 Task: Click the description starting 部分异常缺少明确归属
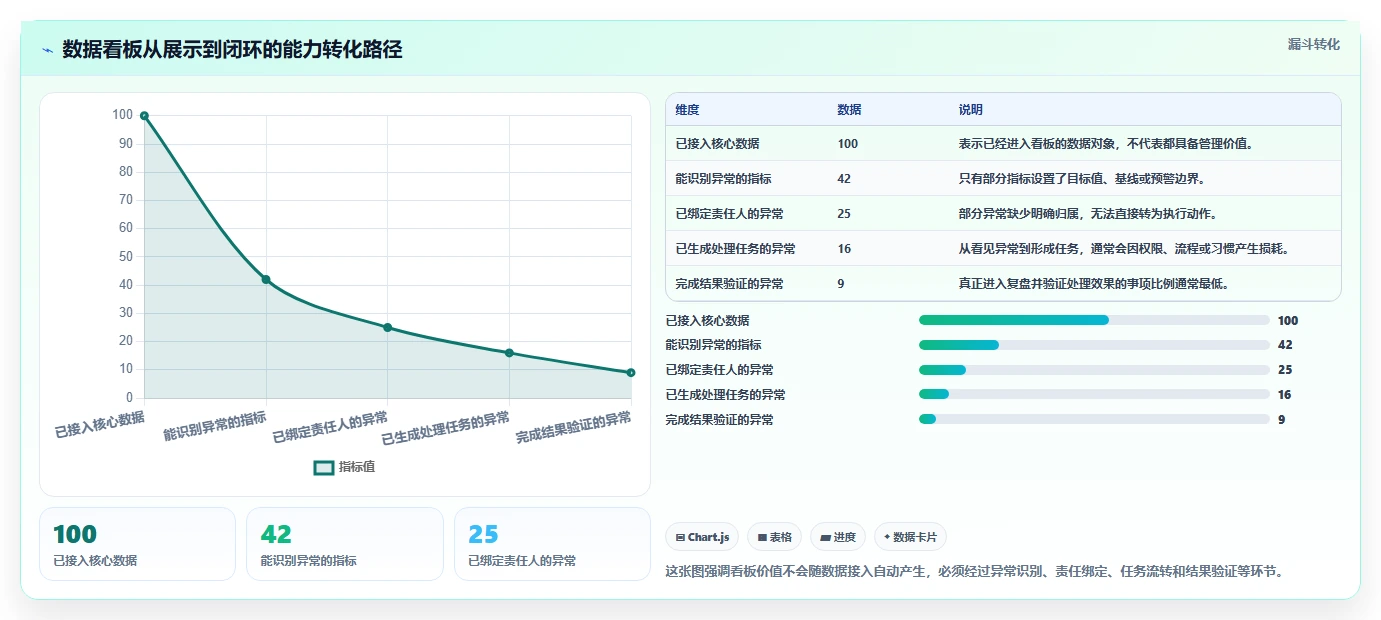(1088, 214)
